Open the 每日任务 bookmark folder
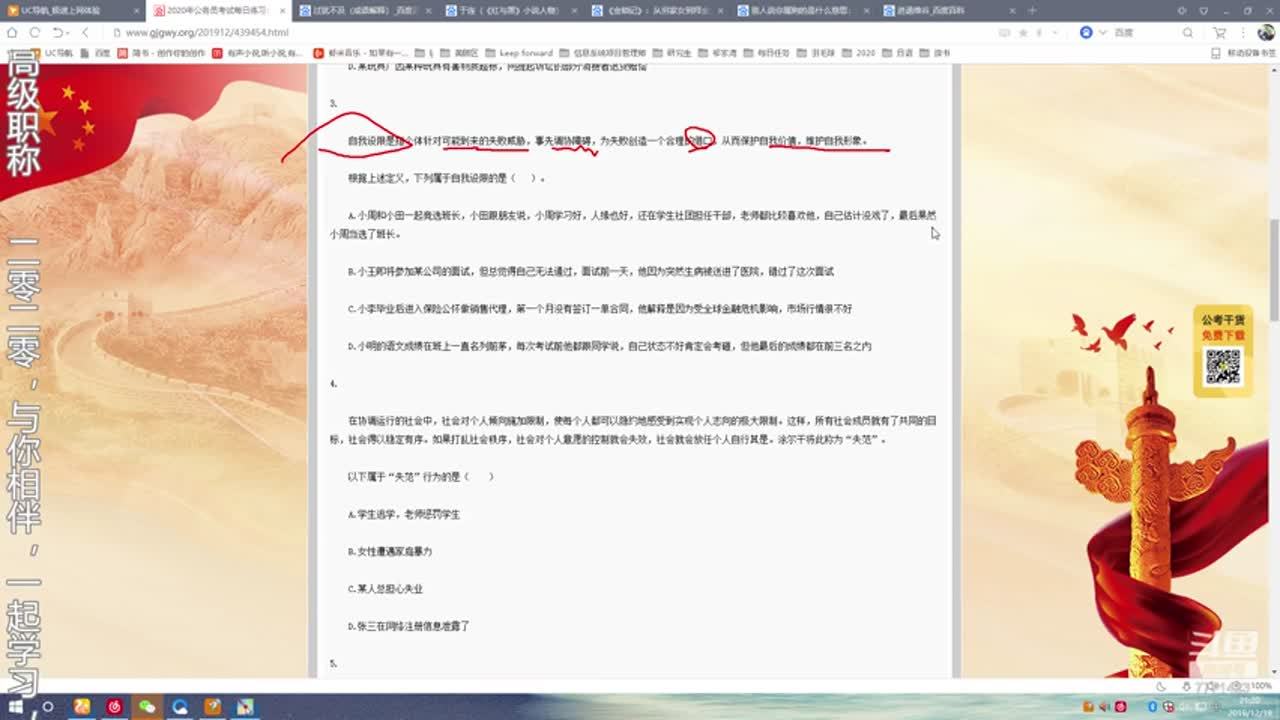The height and width of the screenshot is (720, 1280). coord(767,53)
